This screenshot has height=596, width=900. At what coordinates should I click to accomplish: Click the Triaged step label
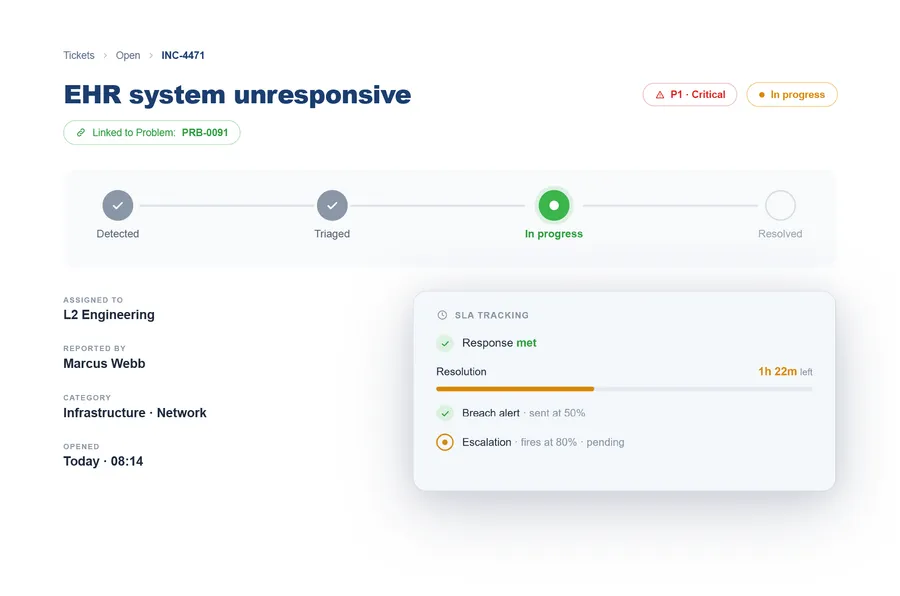(332, 234)
